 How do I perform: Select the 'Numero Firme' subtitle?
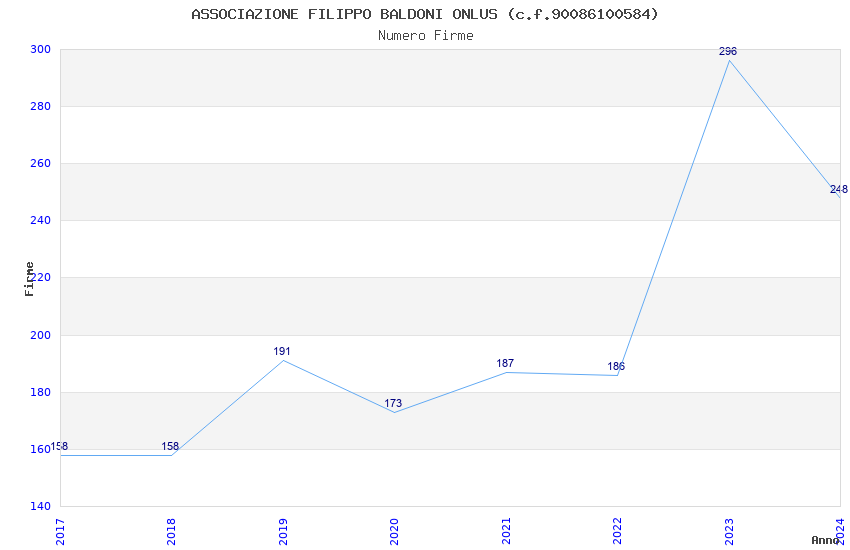(x=426, y=36)
